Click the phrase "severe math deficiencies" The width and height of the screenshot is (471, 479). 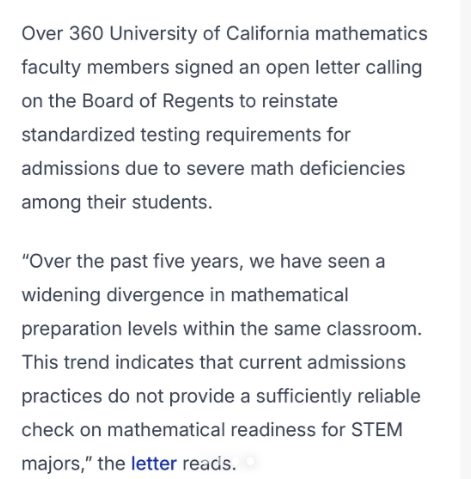pyautogui.click(x=295, y=168)
